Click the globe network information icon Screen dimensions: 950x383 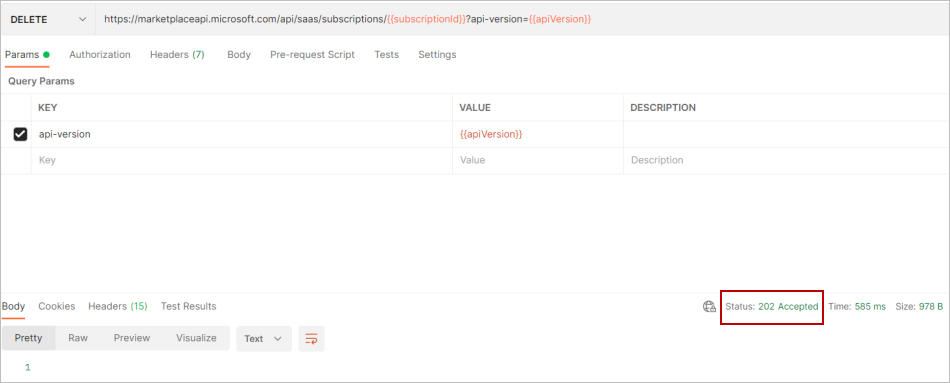click(x=709, y=307)
